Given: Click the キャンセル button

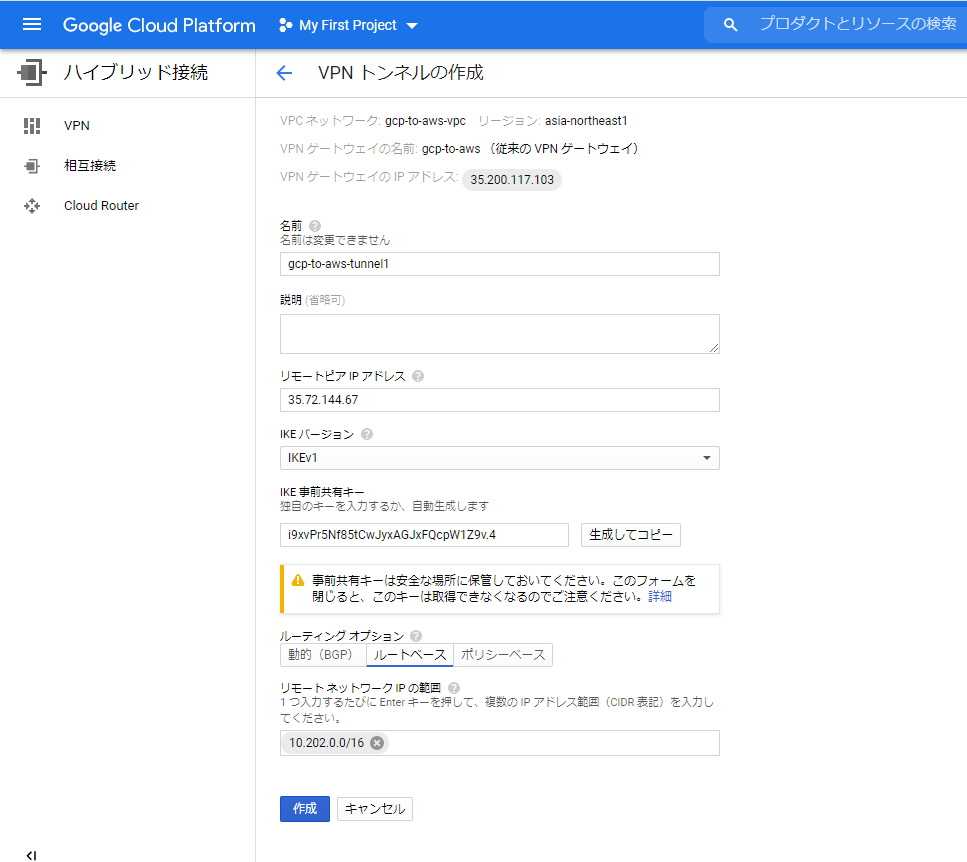Looking at the screenshot, I should click(375, 809).
